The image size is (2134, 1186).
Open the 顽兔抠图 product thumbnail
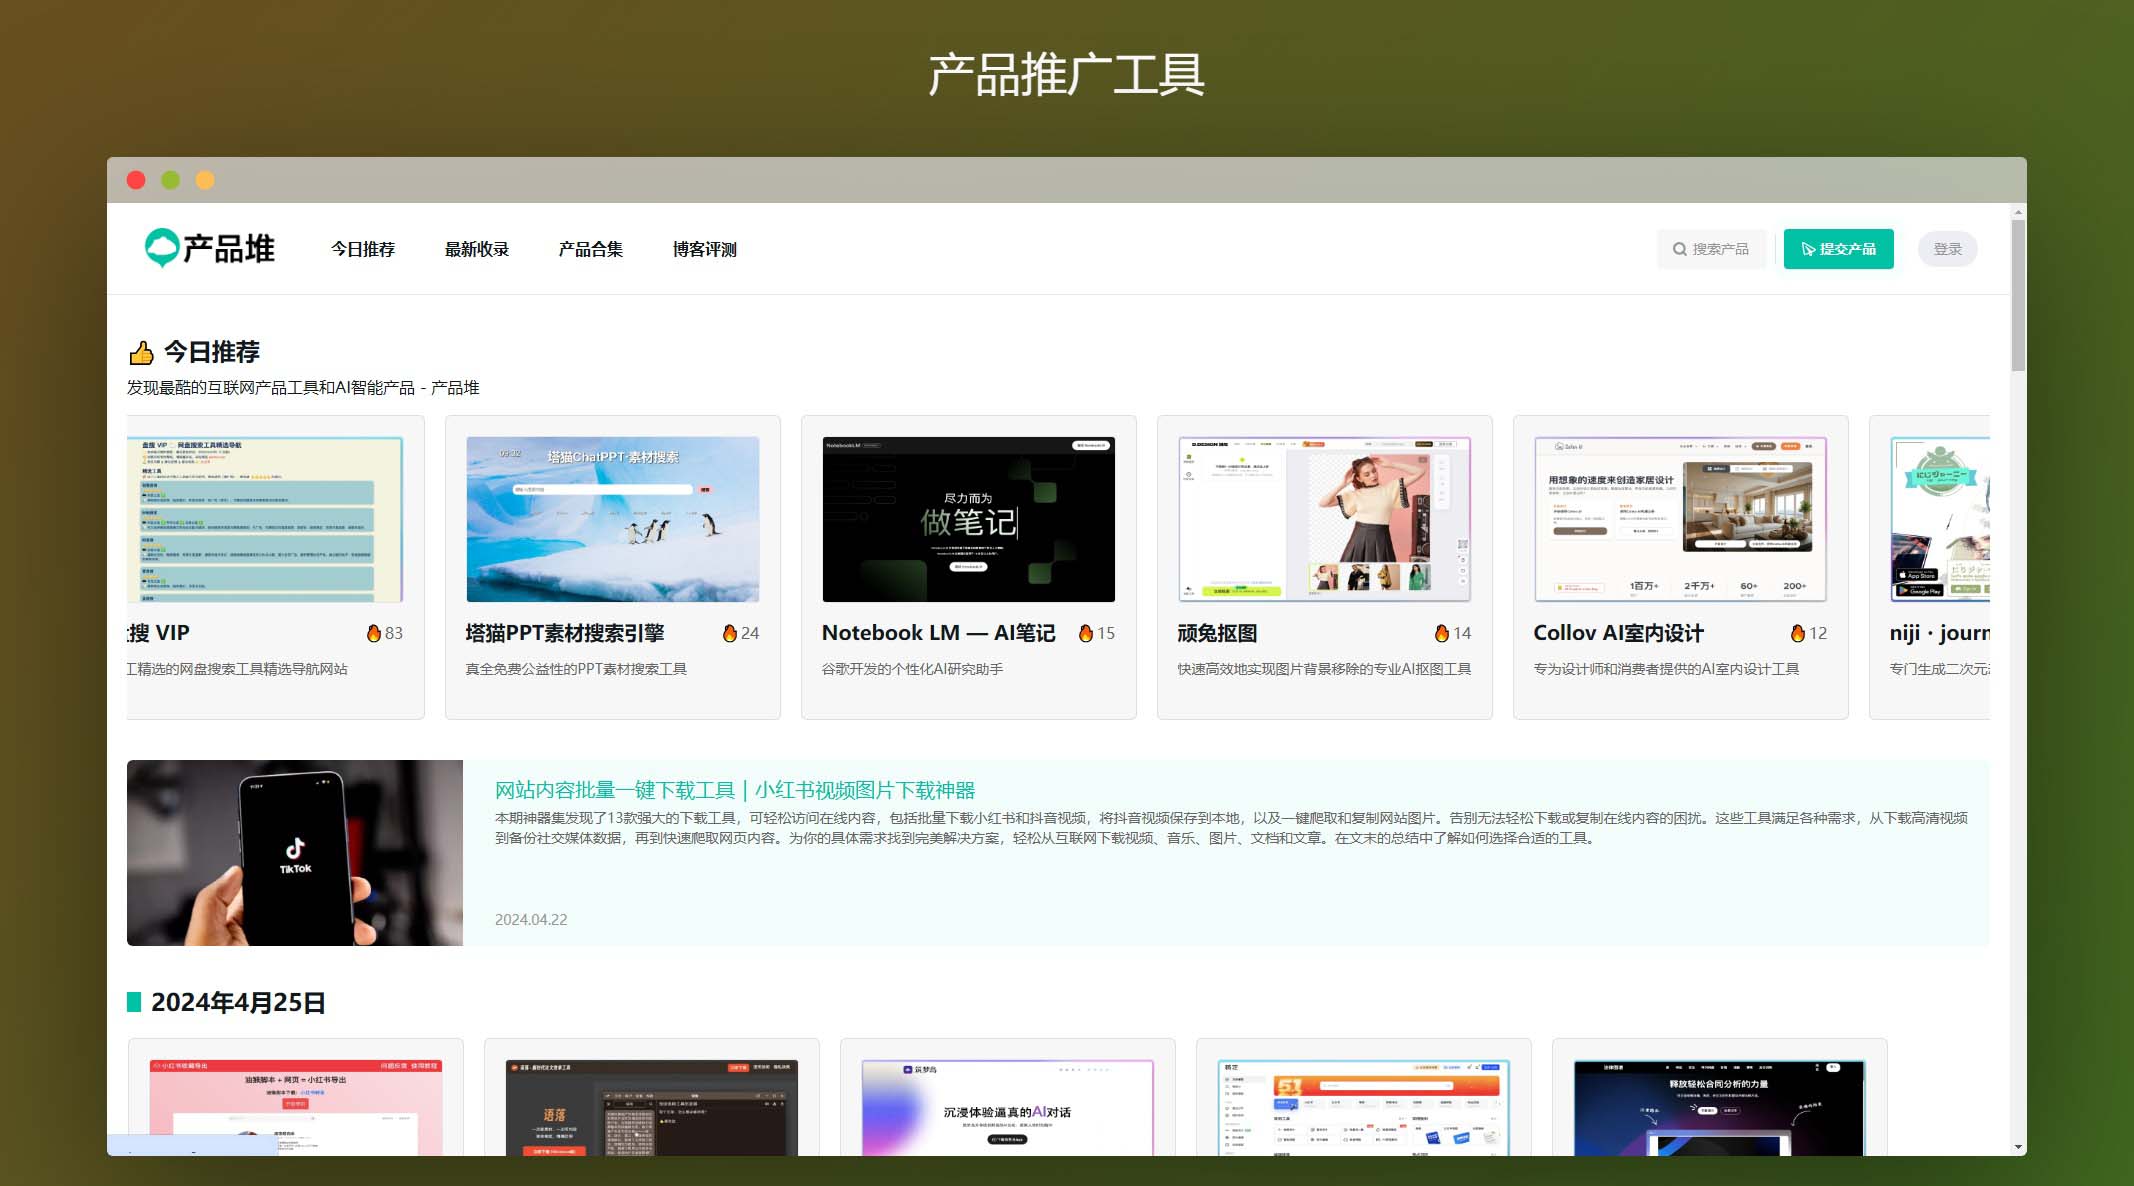[x=1325, y=519]
